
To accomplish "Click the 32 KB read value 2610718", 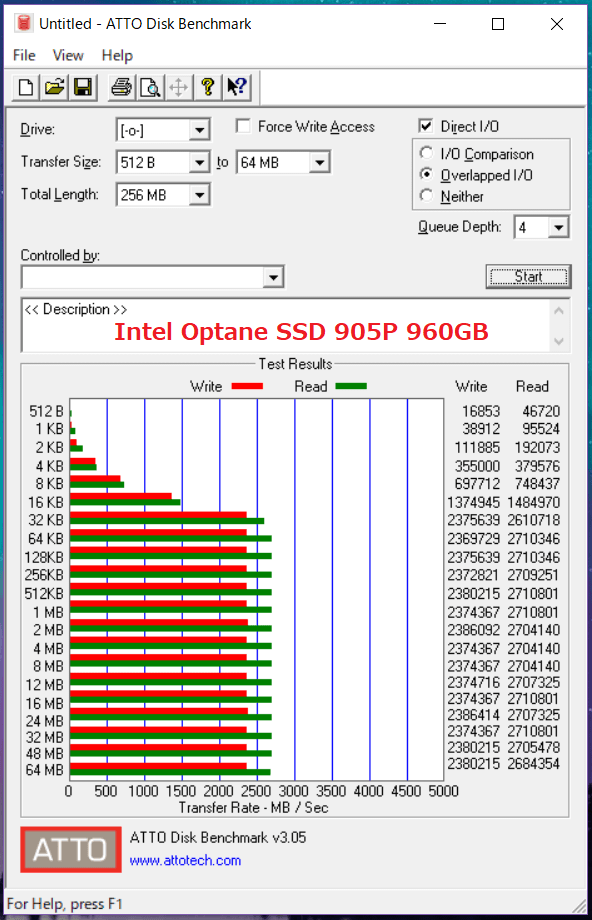I will click(533, 520).
